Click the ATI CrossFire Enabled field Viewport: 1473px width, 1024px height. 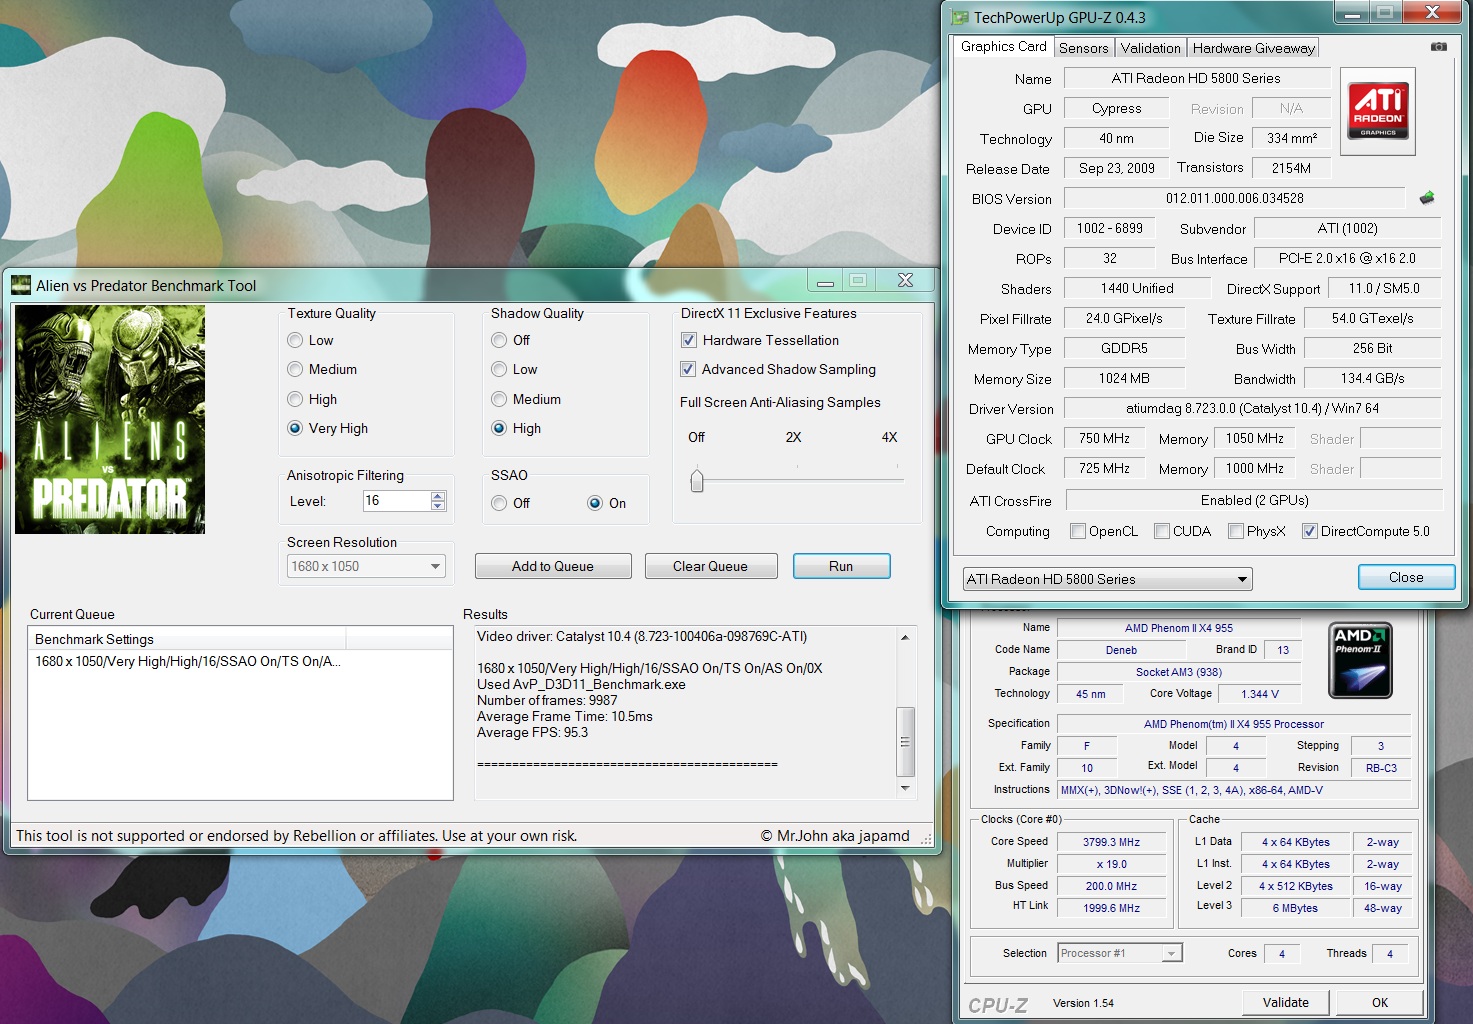(x=1254, y=501)
